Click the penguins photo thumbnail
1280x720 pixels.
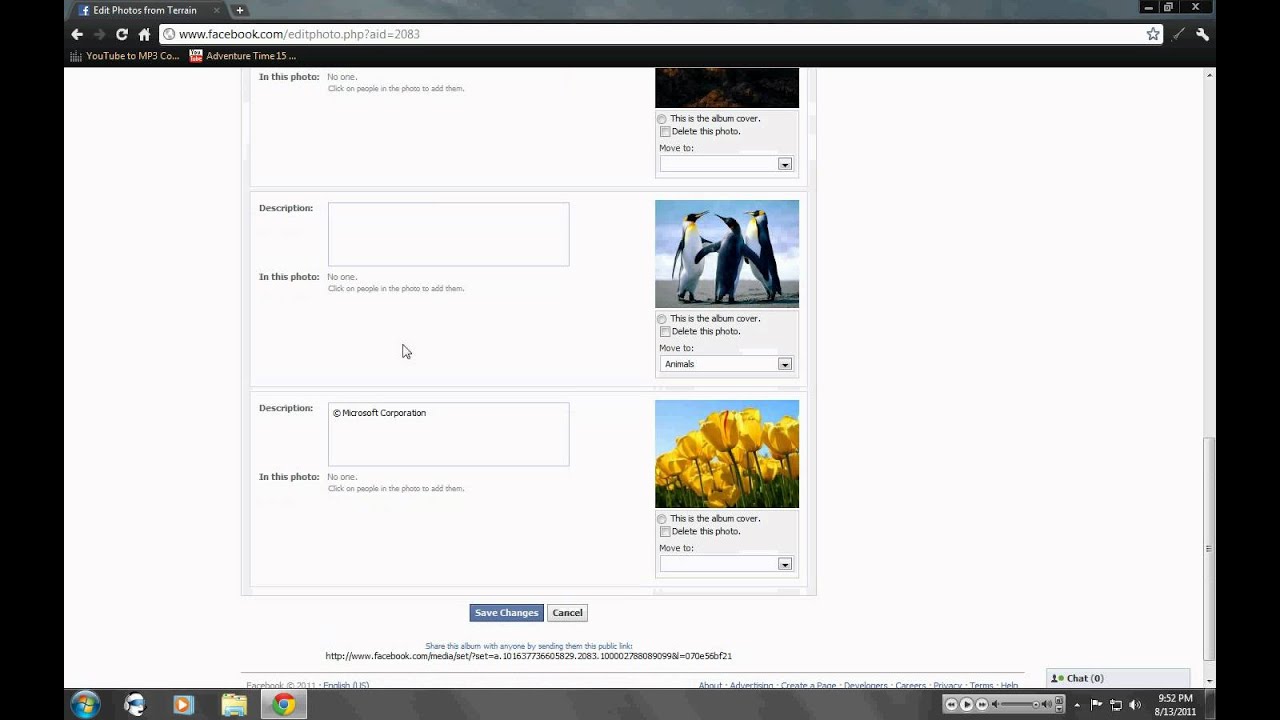click(727, 253)
